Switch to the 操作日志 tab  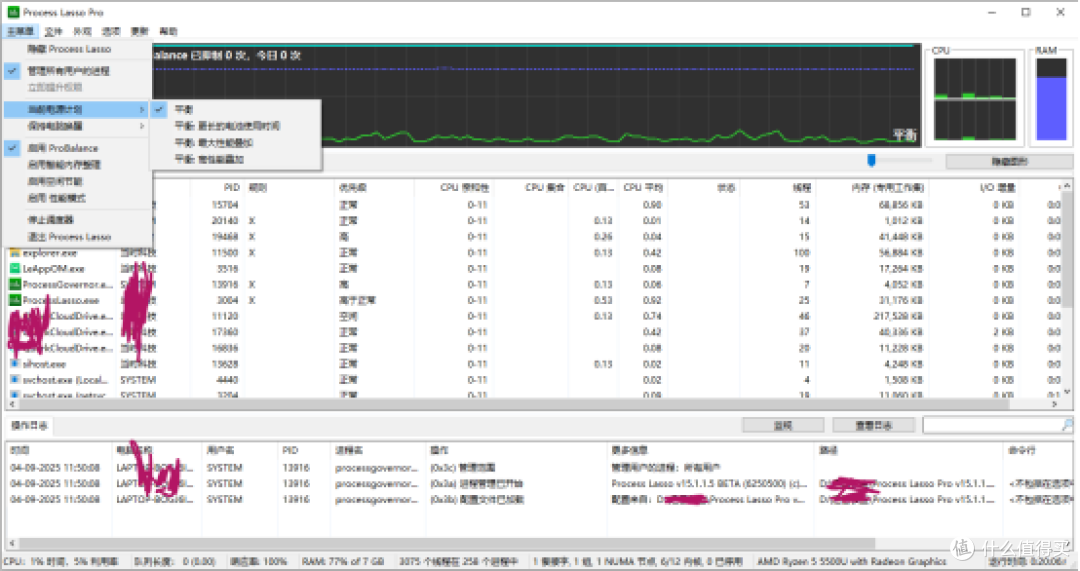pyautogui.click(x=30, y=426)
